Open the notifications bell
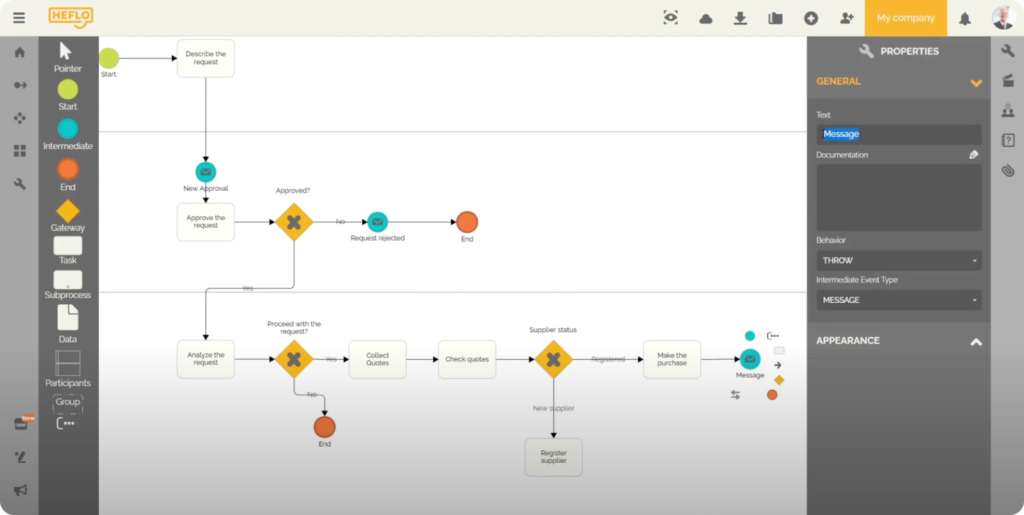This screenshot has height=515, width=1024. pyautogui.click(x=965, y=18)
